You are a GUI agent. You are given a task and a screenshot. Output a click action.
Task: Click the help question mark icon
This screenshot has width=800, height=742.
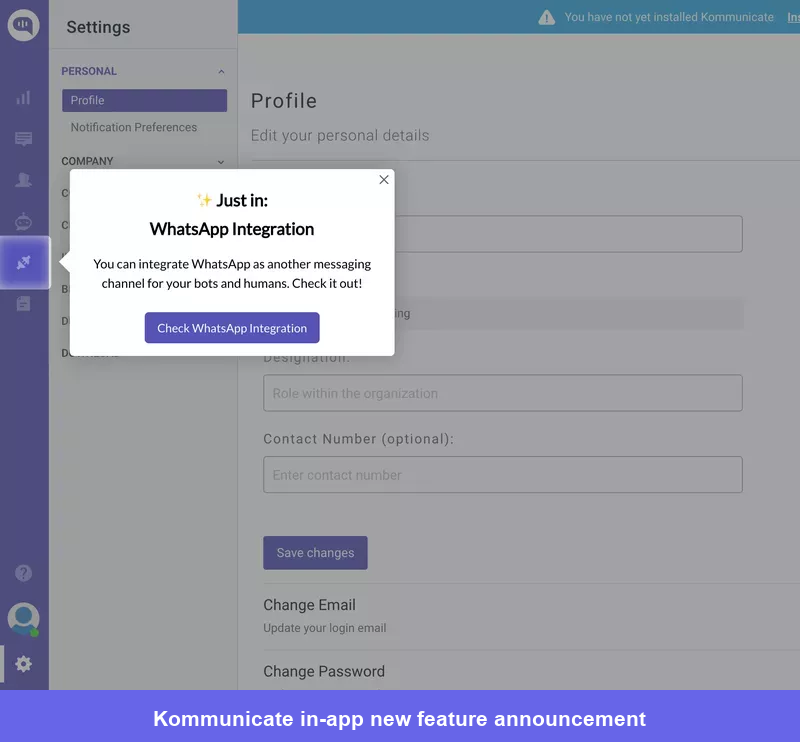tap(23, 573)
